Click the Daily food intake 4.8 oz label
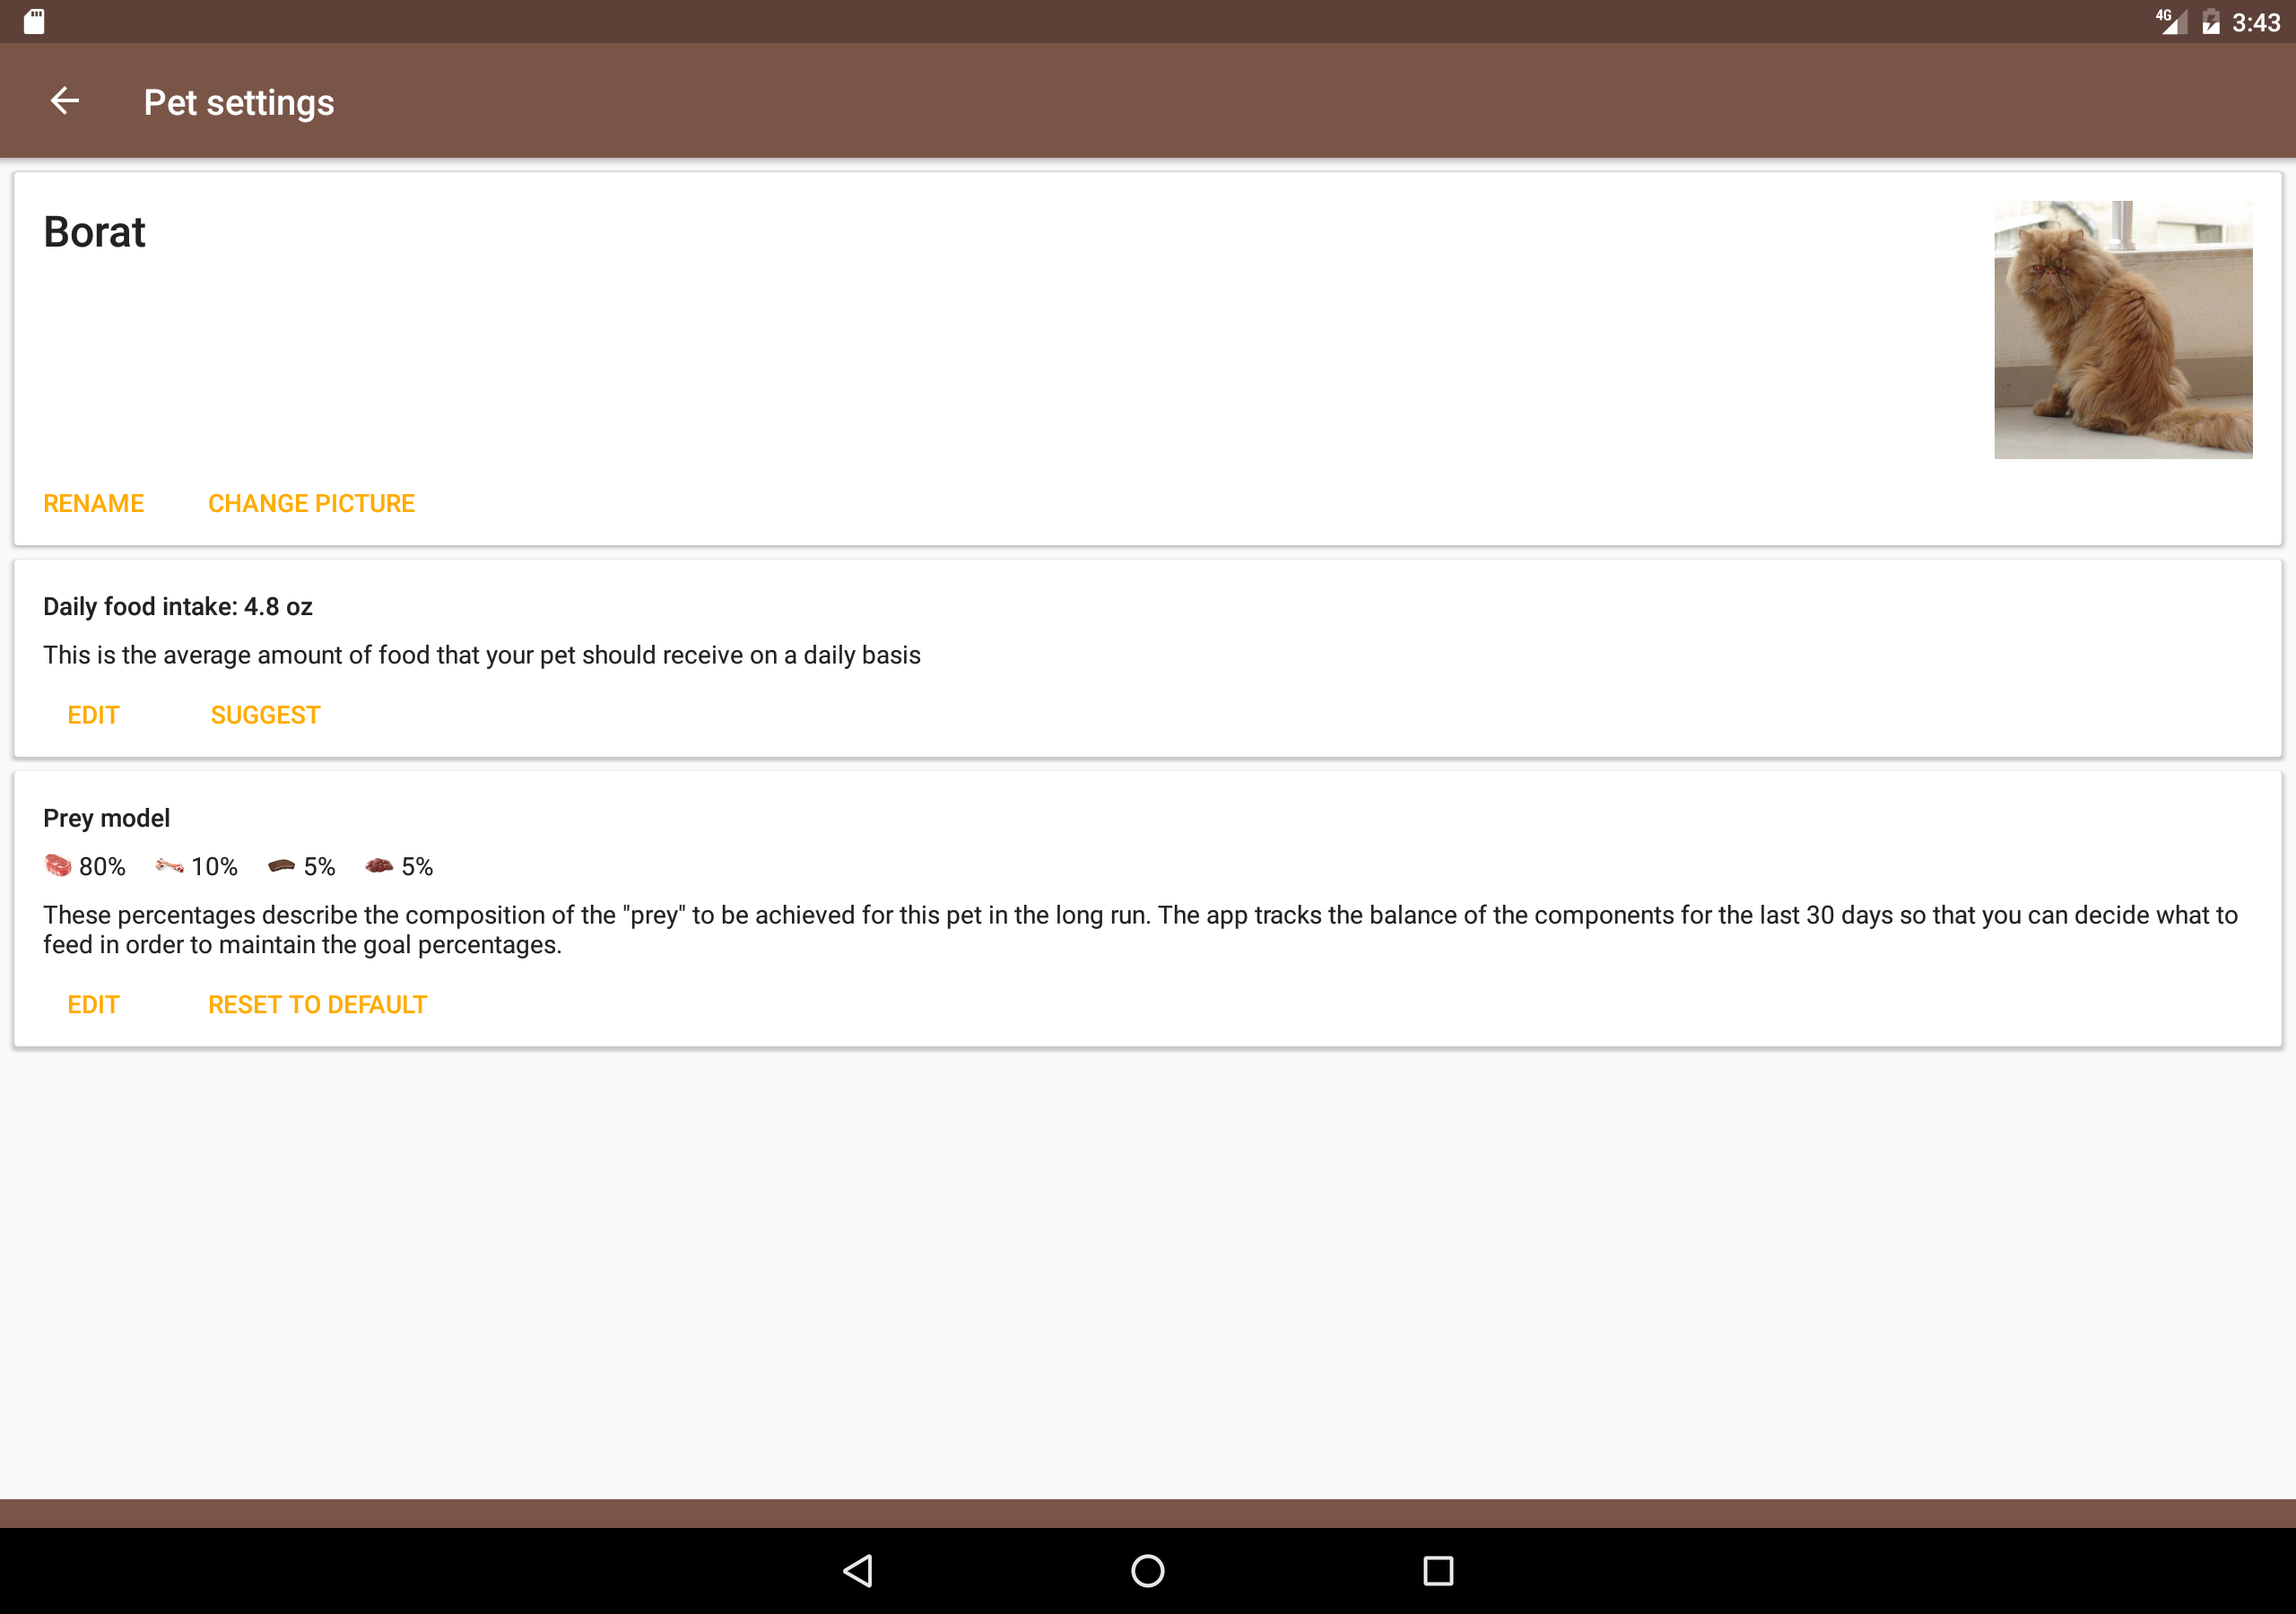Screen dimensions: 2296x1614 [x=178, y=607]
